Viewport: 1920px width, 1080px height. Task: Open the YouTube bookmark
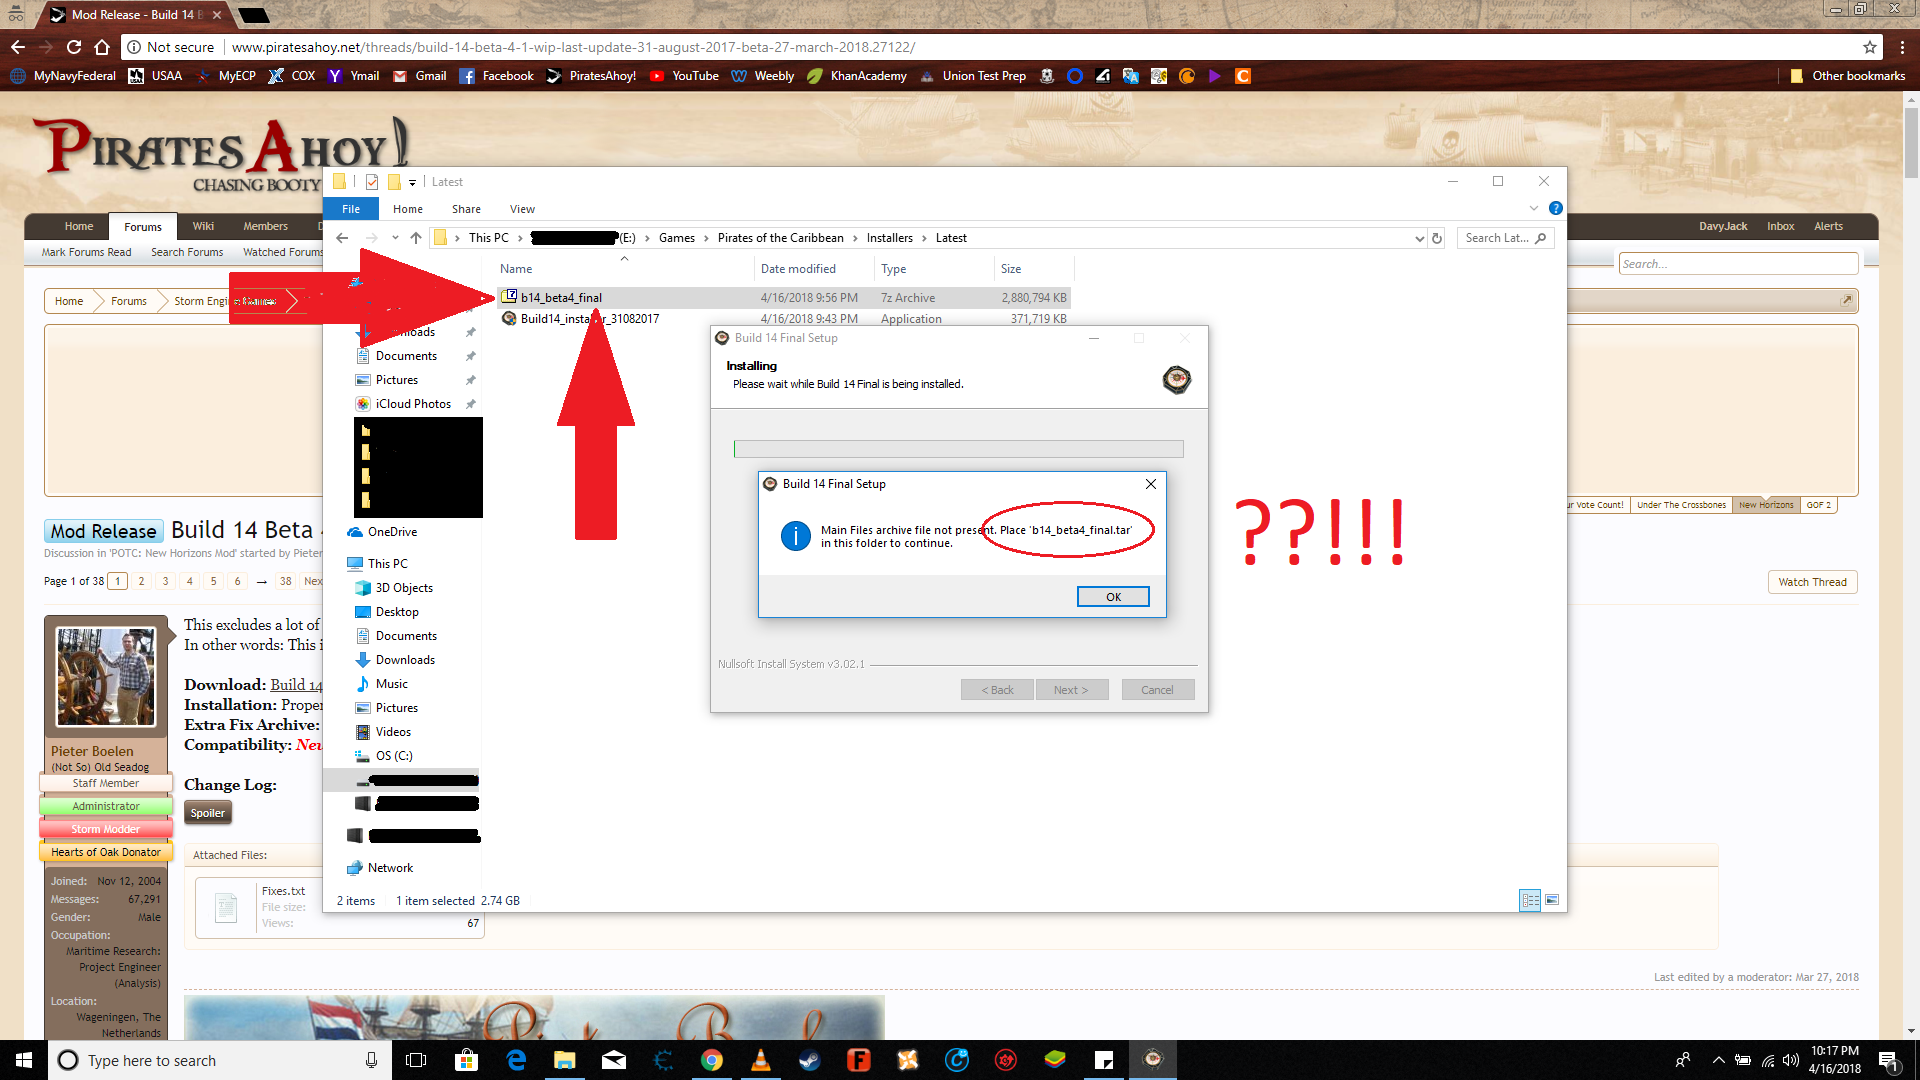pyautogui.click(x=685, y=76)
